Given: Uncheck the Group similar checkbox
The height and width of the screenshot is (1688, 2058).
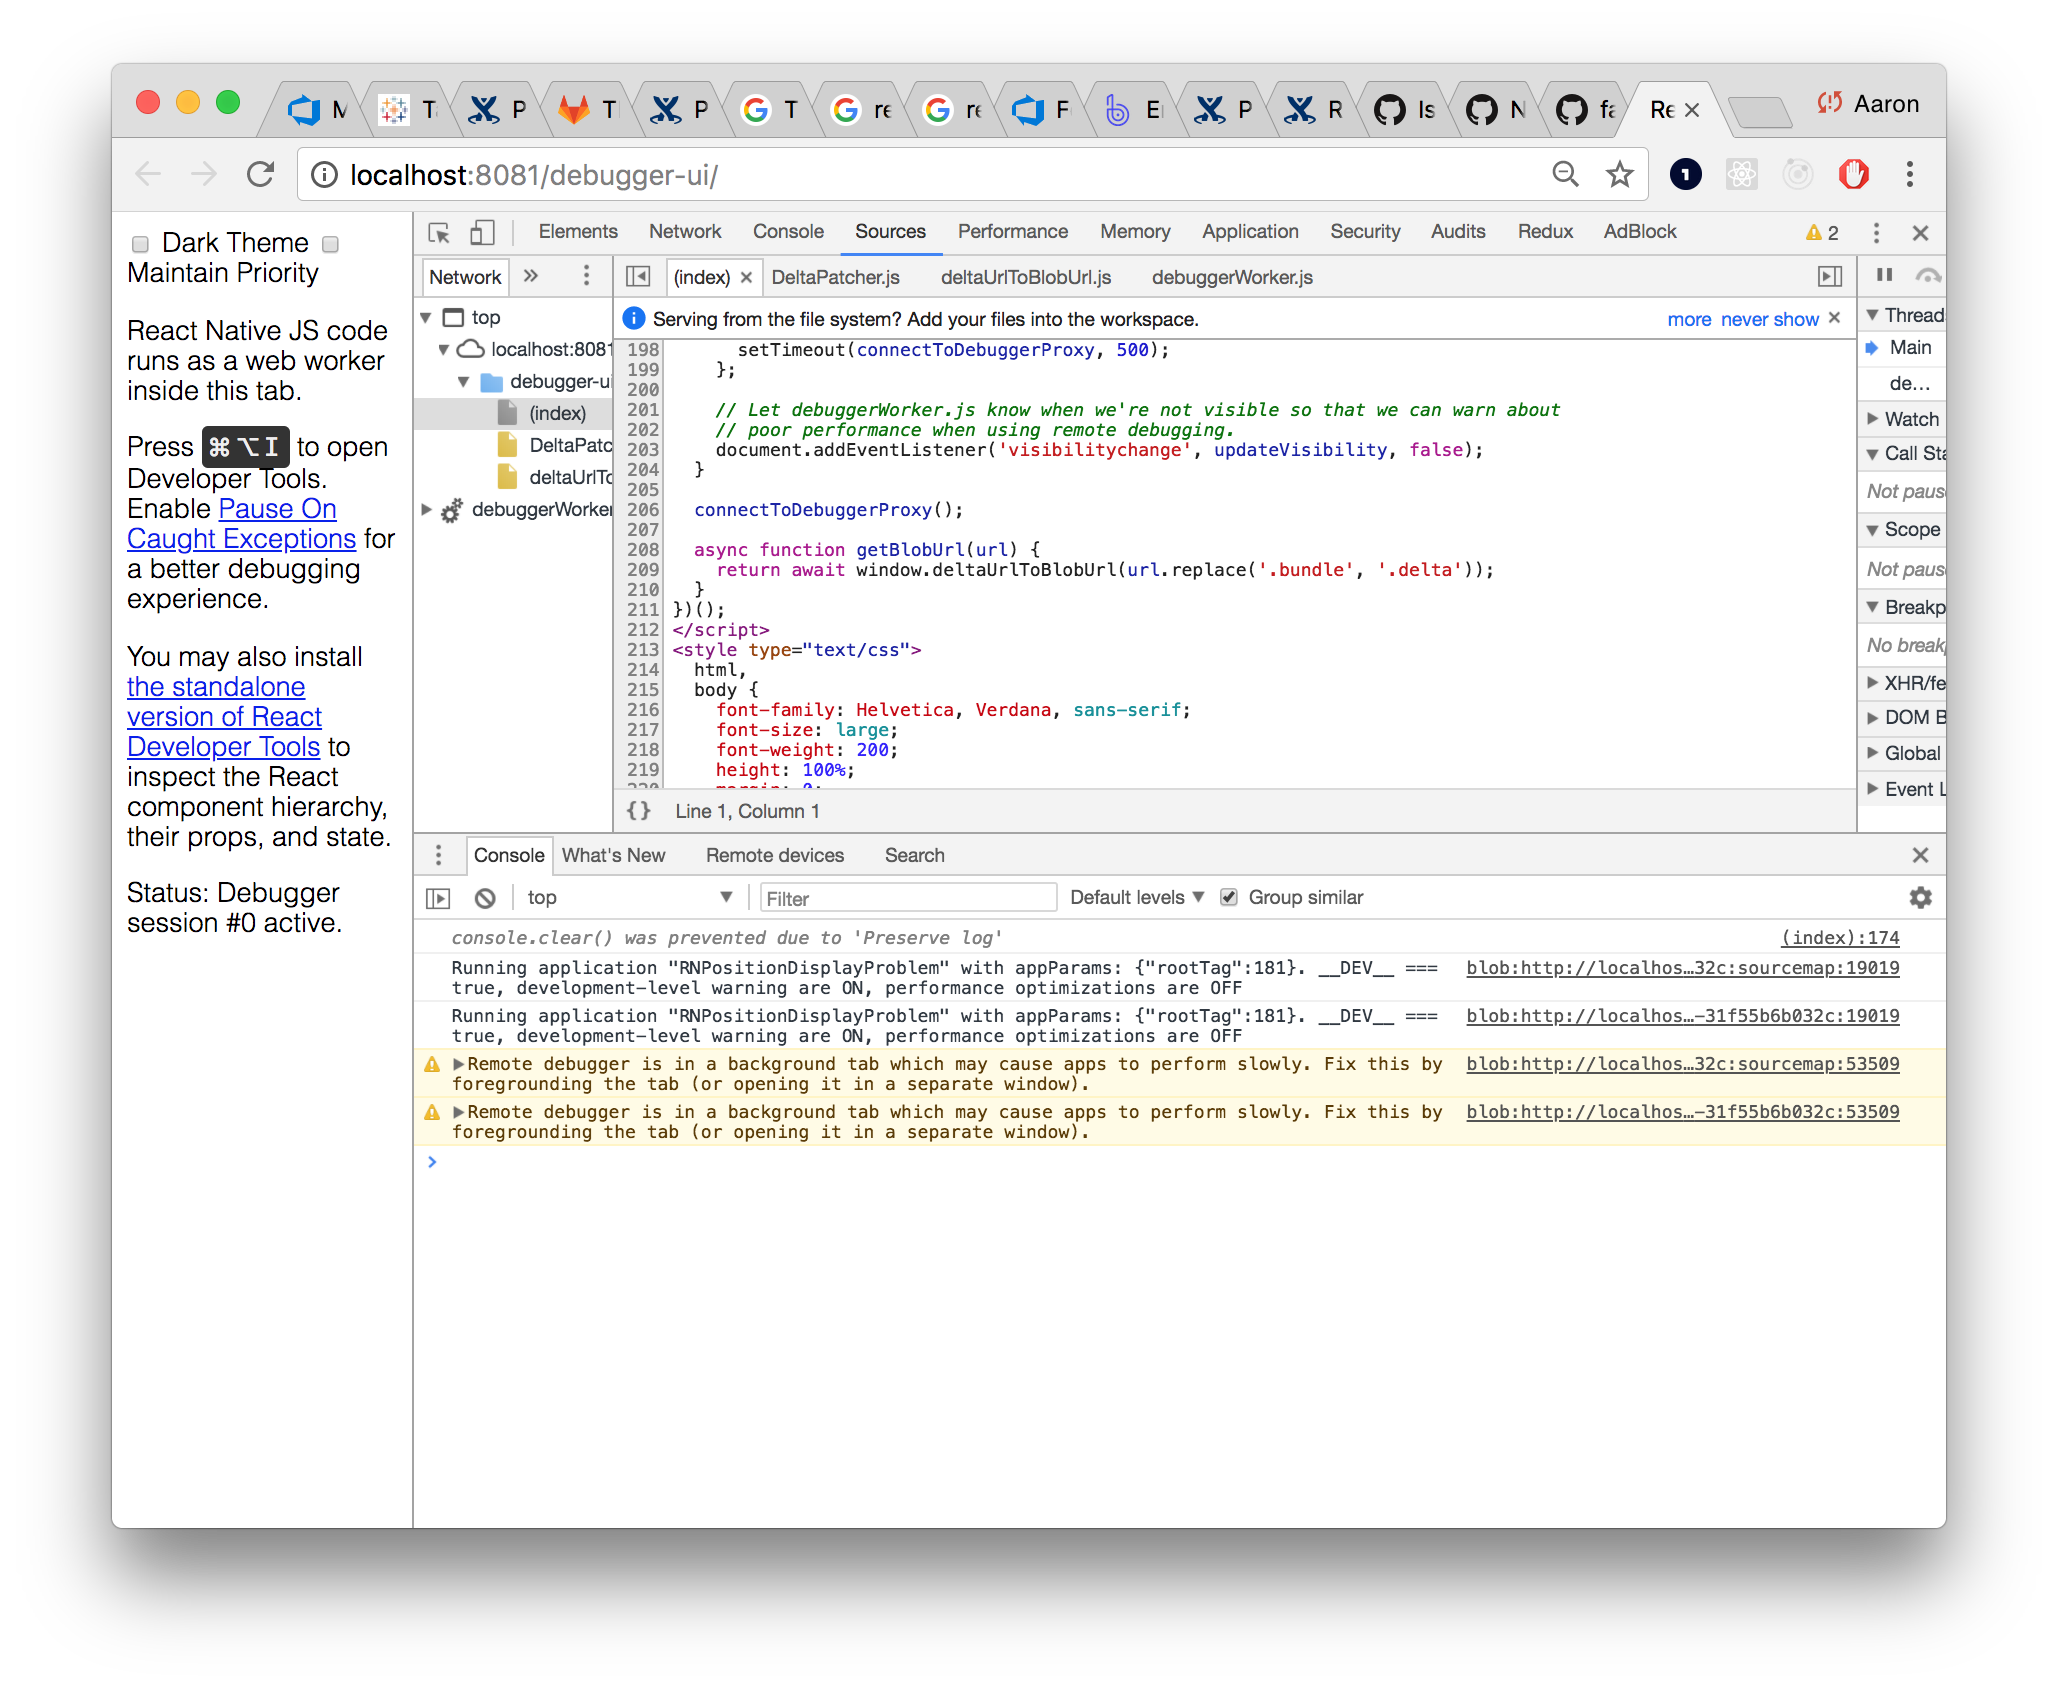Looking at the screenshot, I should pyautogui.click(x=1229, y=897).
